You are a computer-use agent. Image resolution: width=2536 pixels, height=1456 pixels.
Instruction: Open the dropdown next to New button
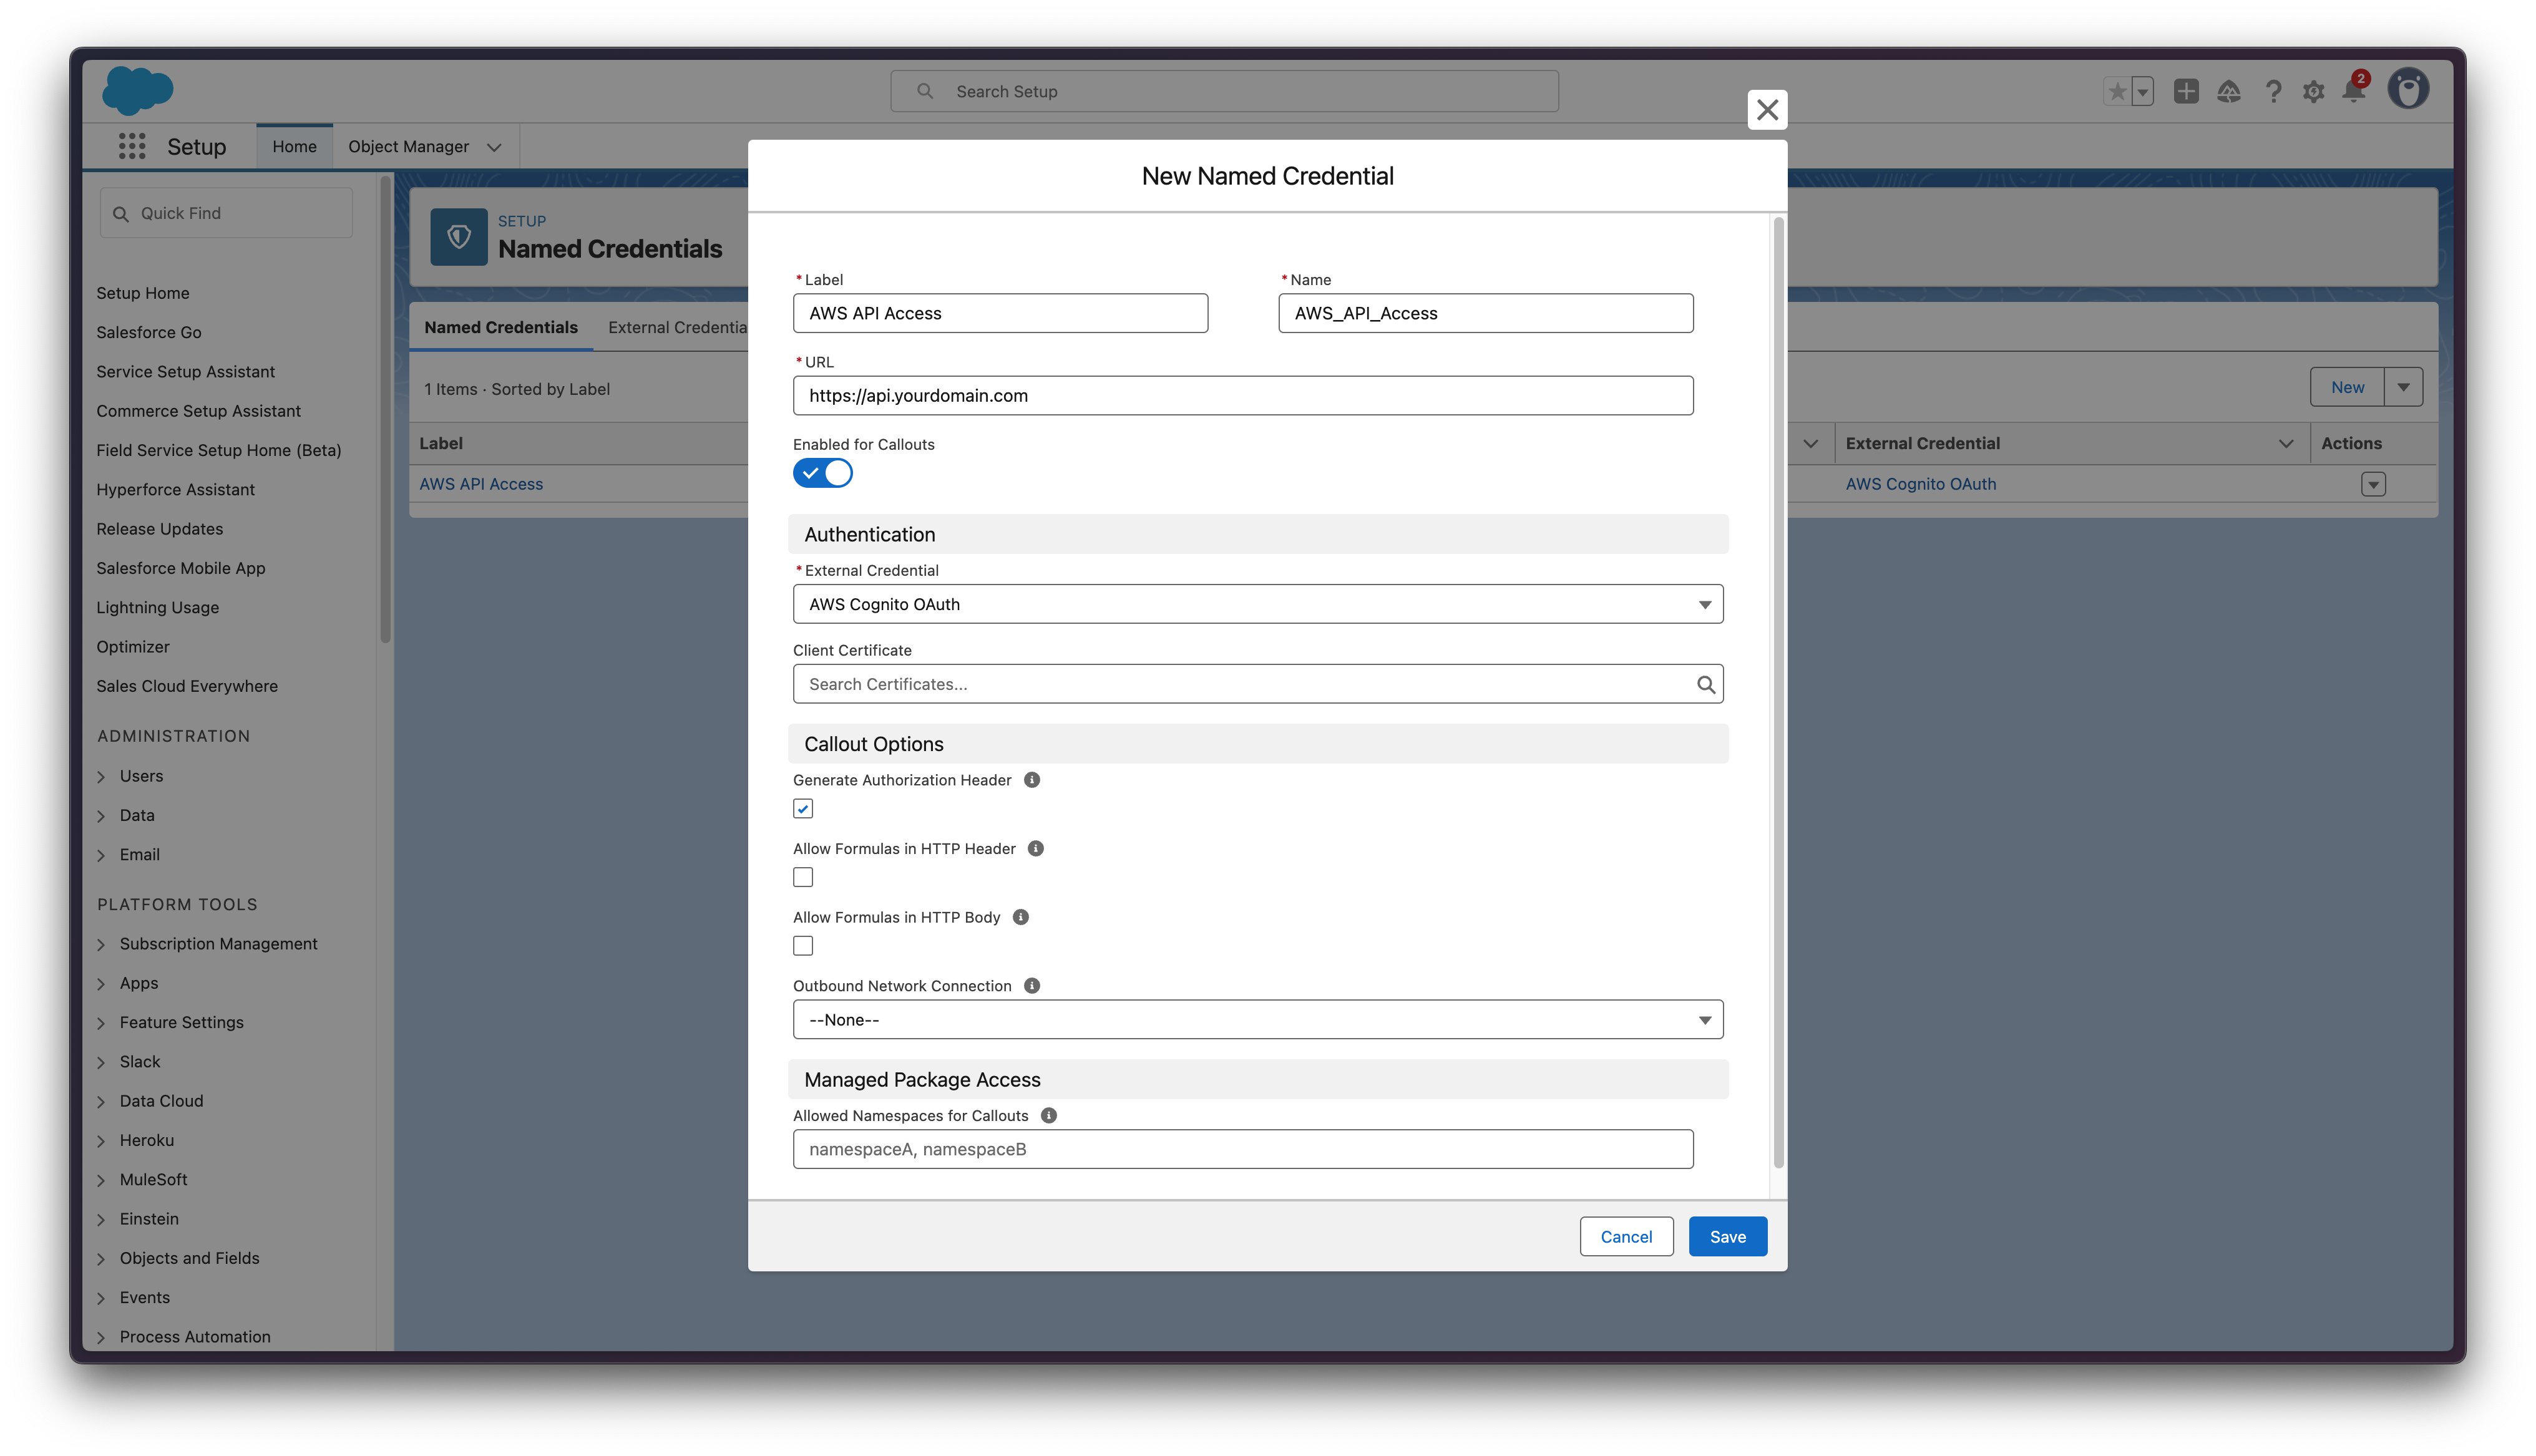click(x=2403, y=387)
